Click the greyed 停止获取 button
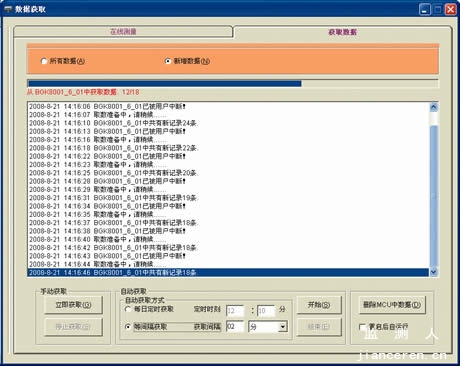 pyautogui.click(x=73, y=327)
